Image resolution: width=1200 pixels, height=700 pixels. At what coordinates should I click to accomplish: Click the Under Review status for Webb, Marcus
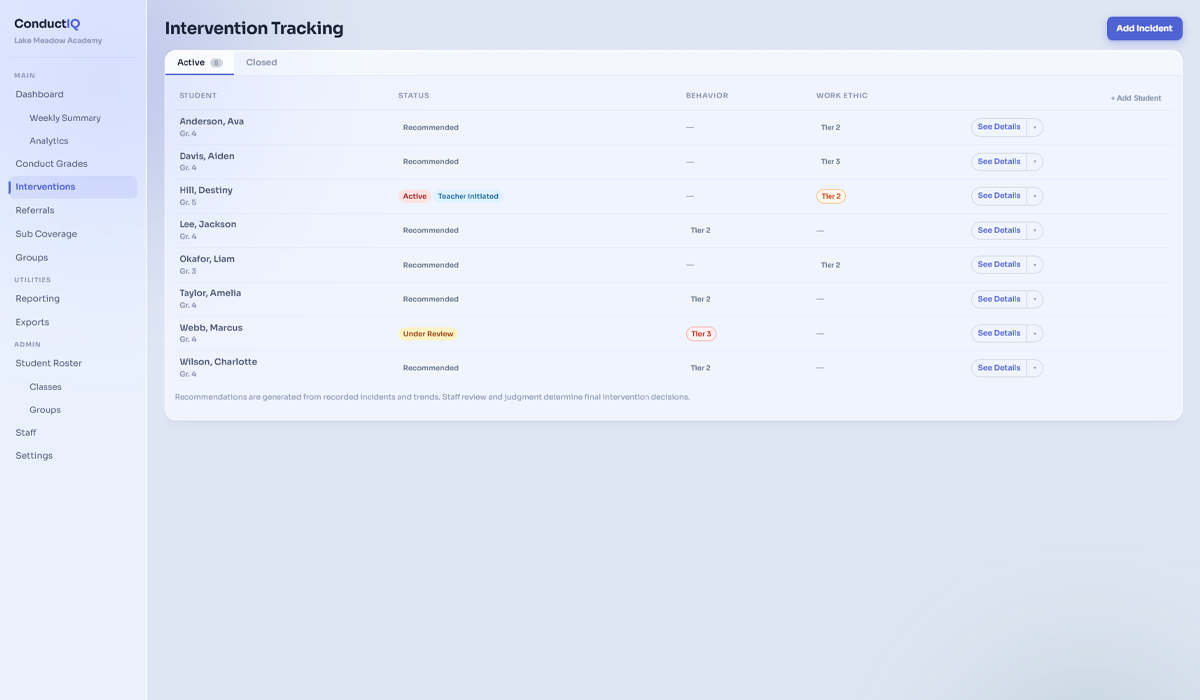pyautogui.click(x=428, y=332)
